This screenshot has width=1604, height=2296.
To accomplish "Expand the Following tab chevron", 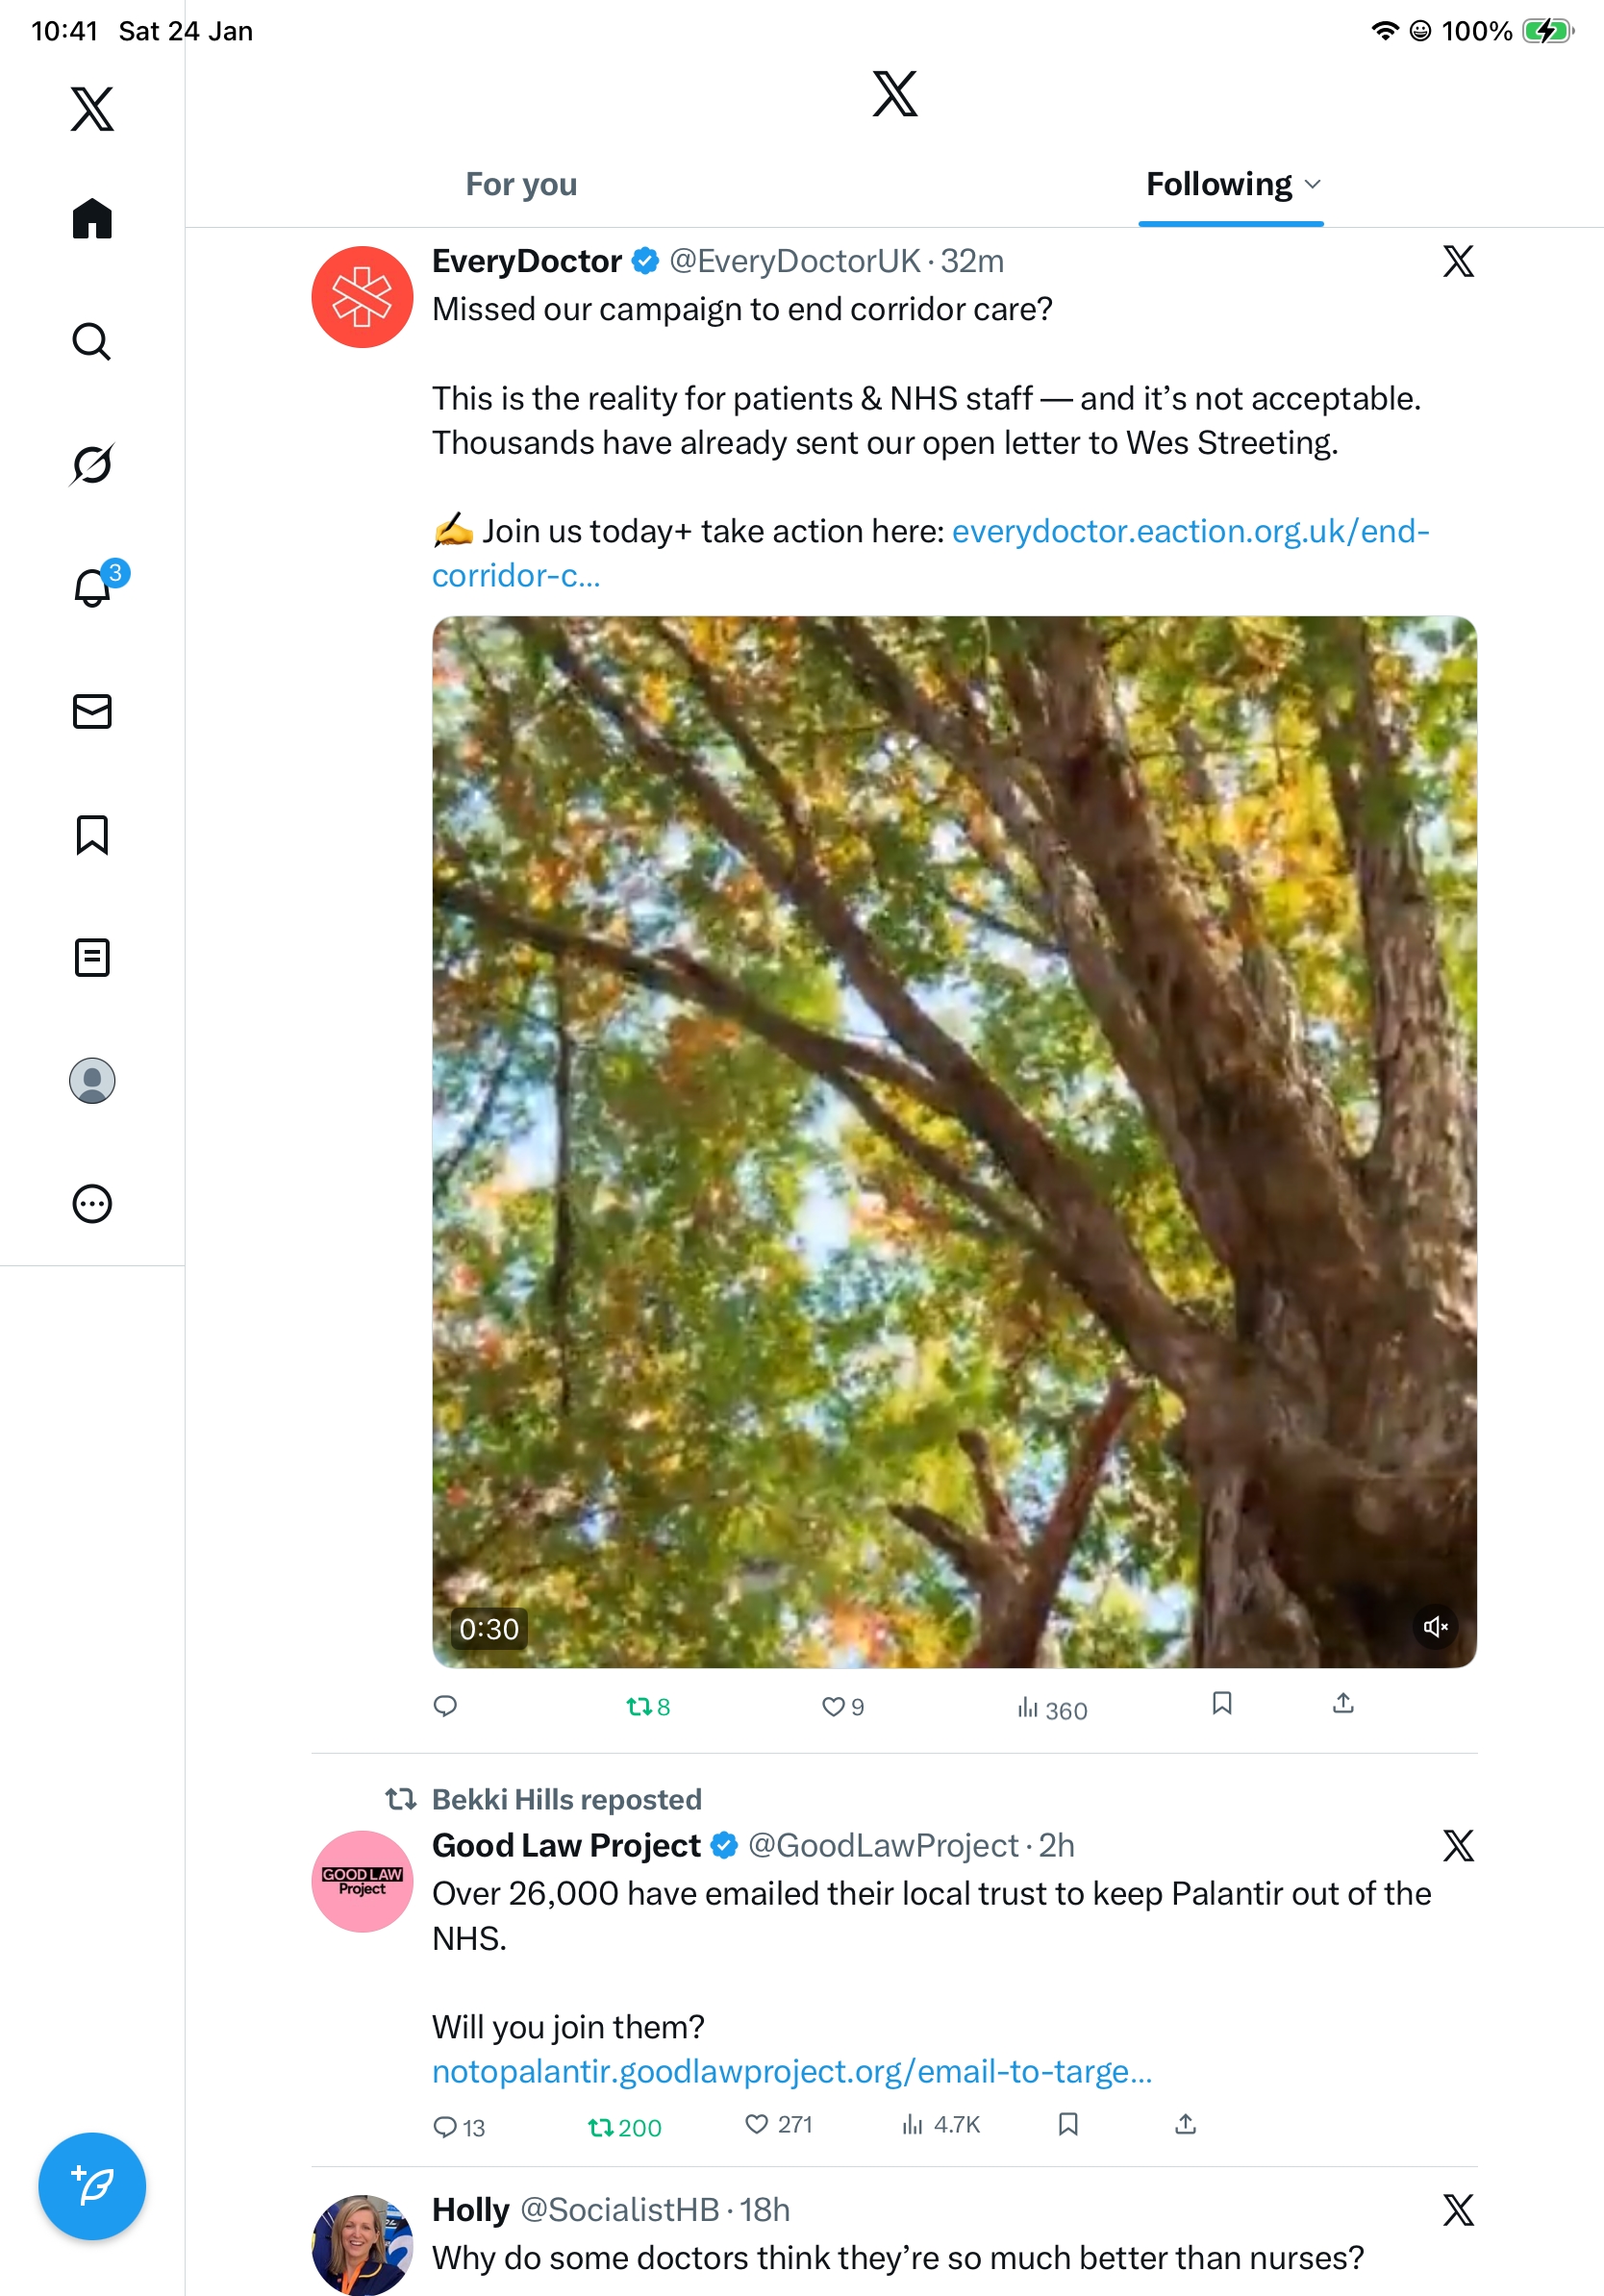I will pos(1313,184).
